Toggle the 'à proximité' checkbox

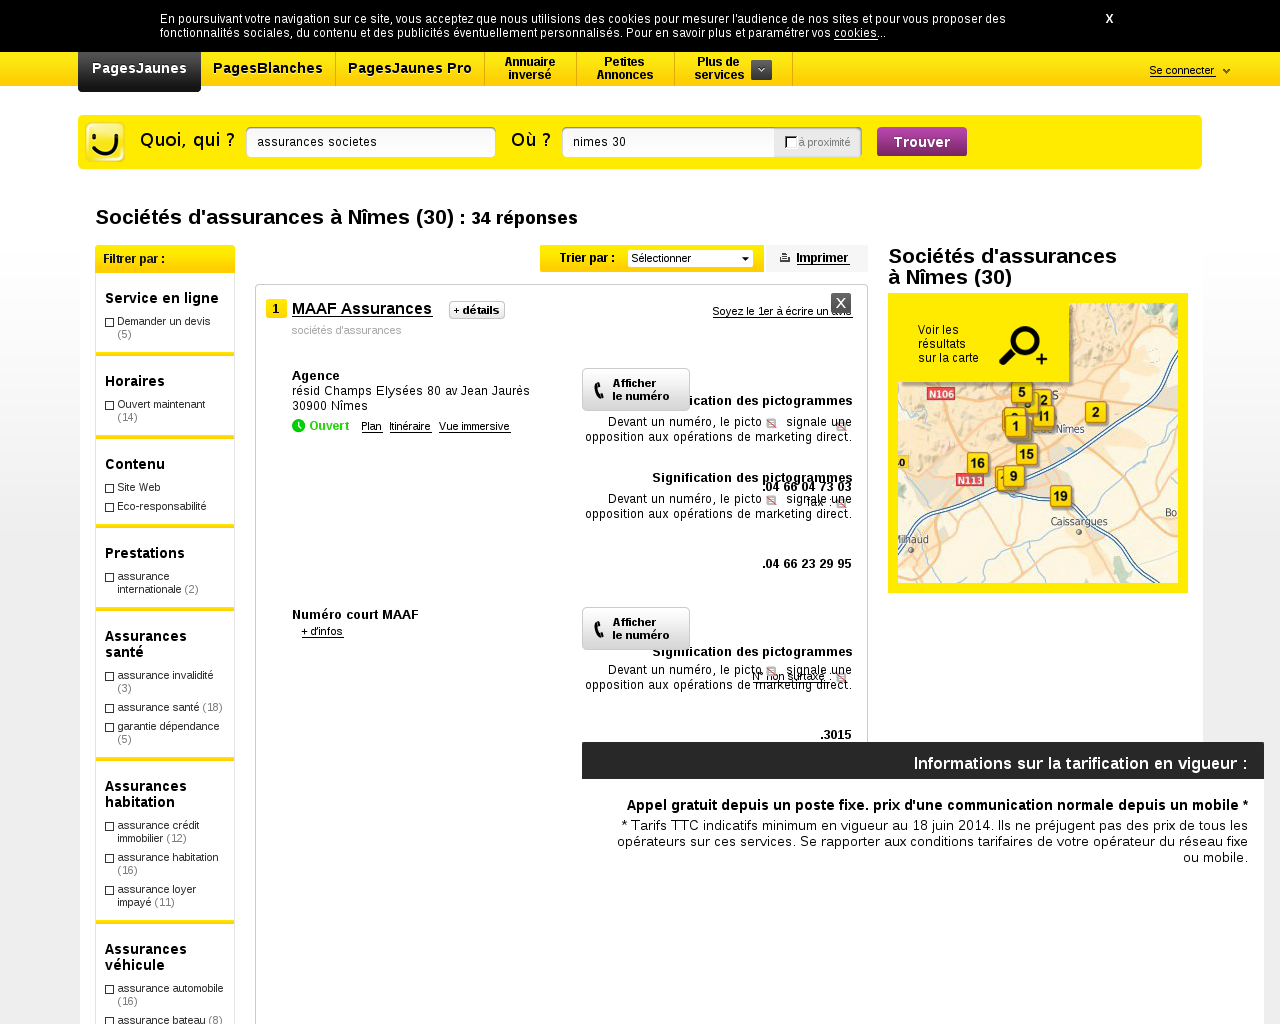coord(791,142)
